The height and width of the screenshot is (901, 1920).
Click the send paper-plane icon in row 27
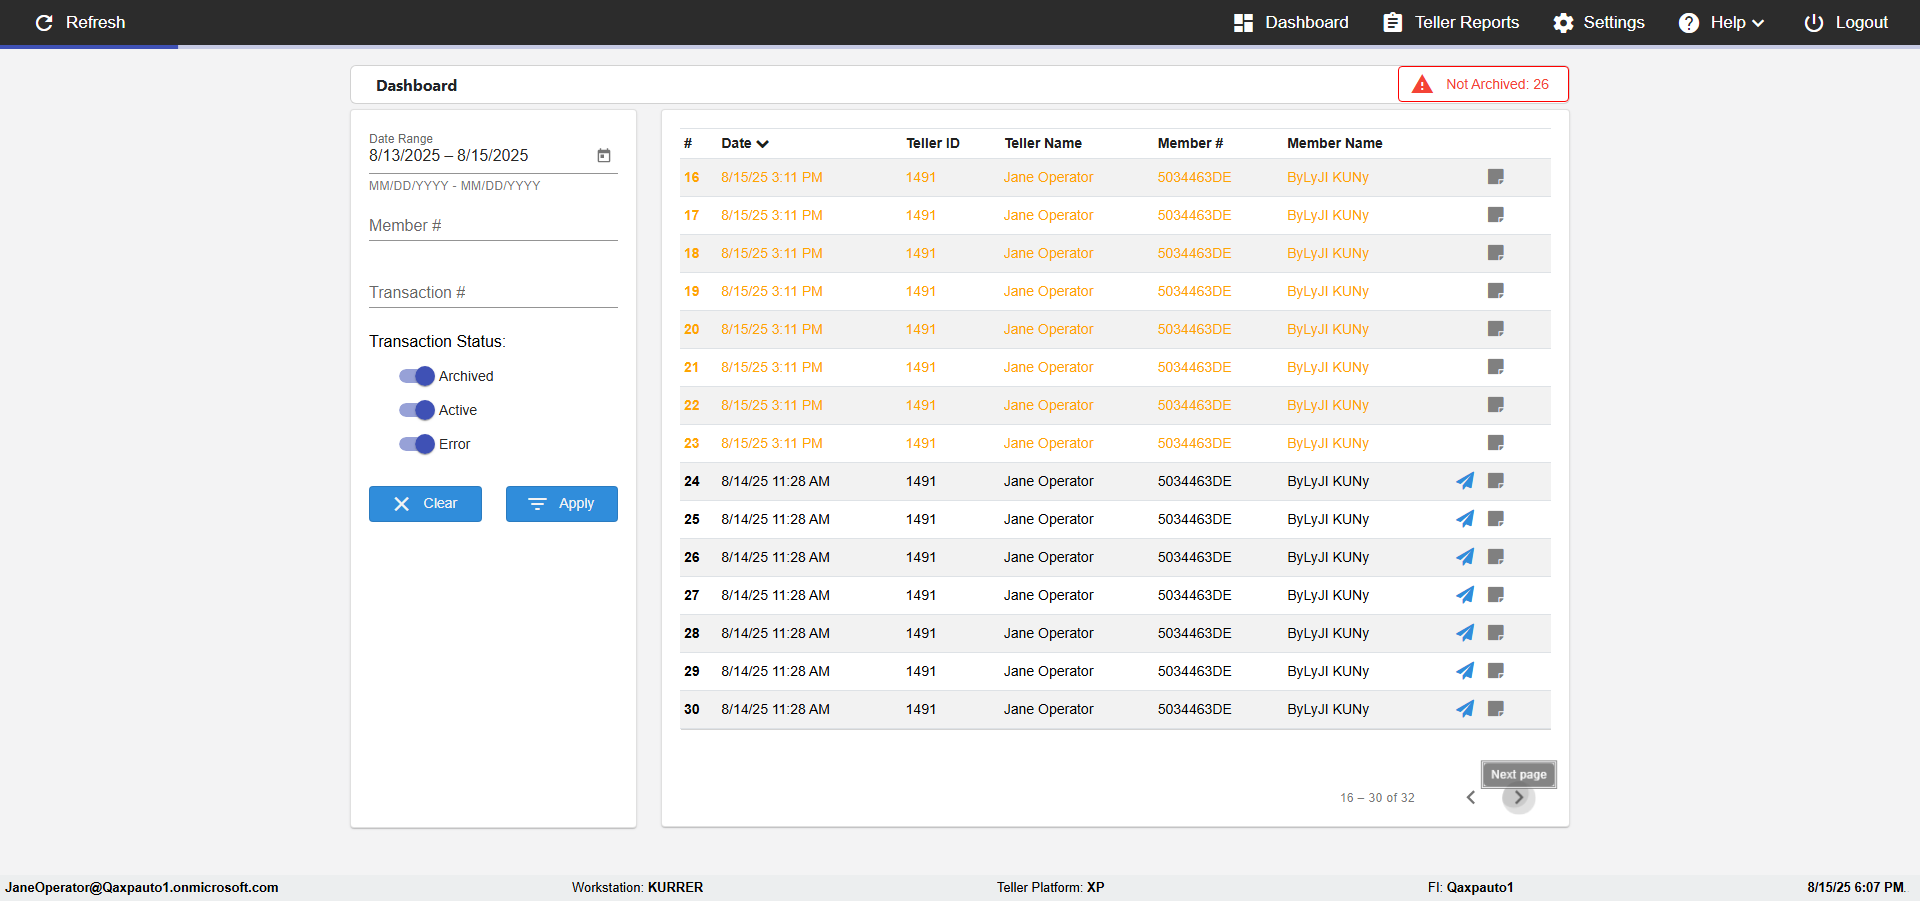click(1465, 595)
